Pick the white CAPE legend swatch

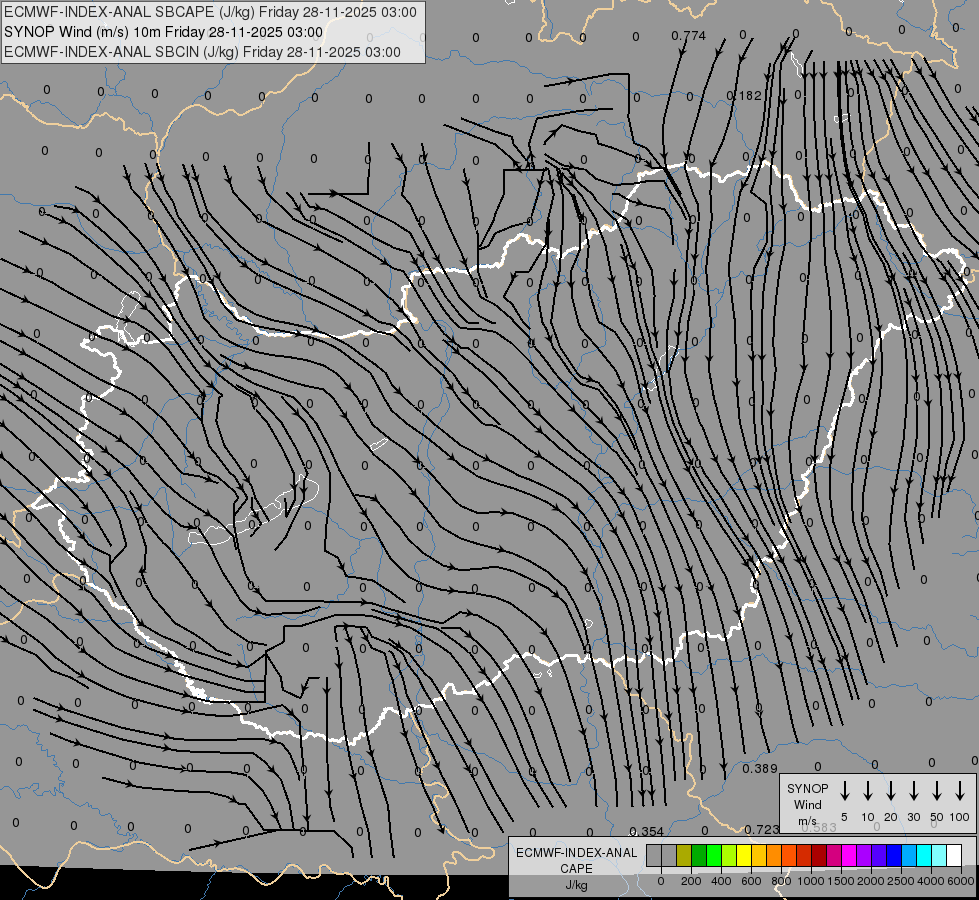pyautogui.click(x=953, y=855)
